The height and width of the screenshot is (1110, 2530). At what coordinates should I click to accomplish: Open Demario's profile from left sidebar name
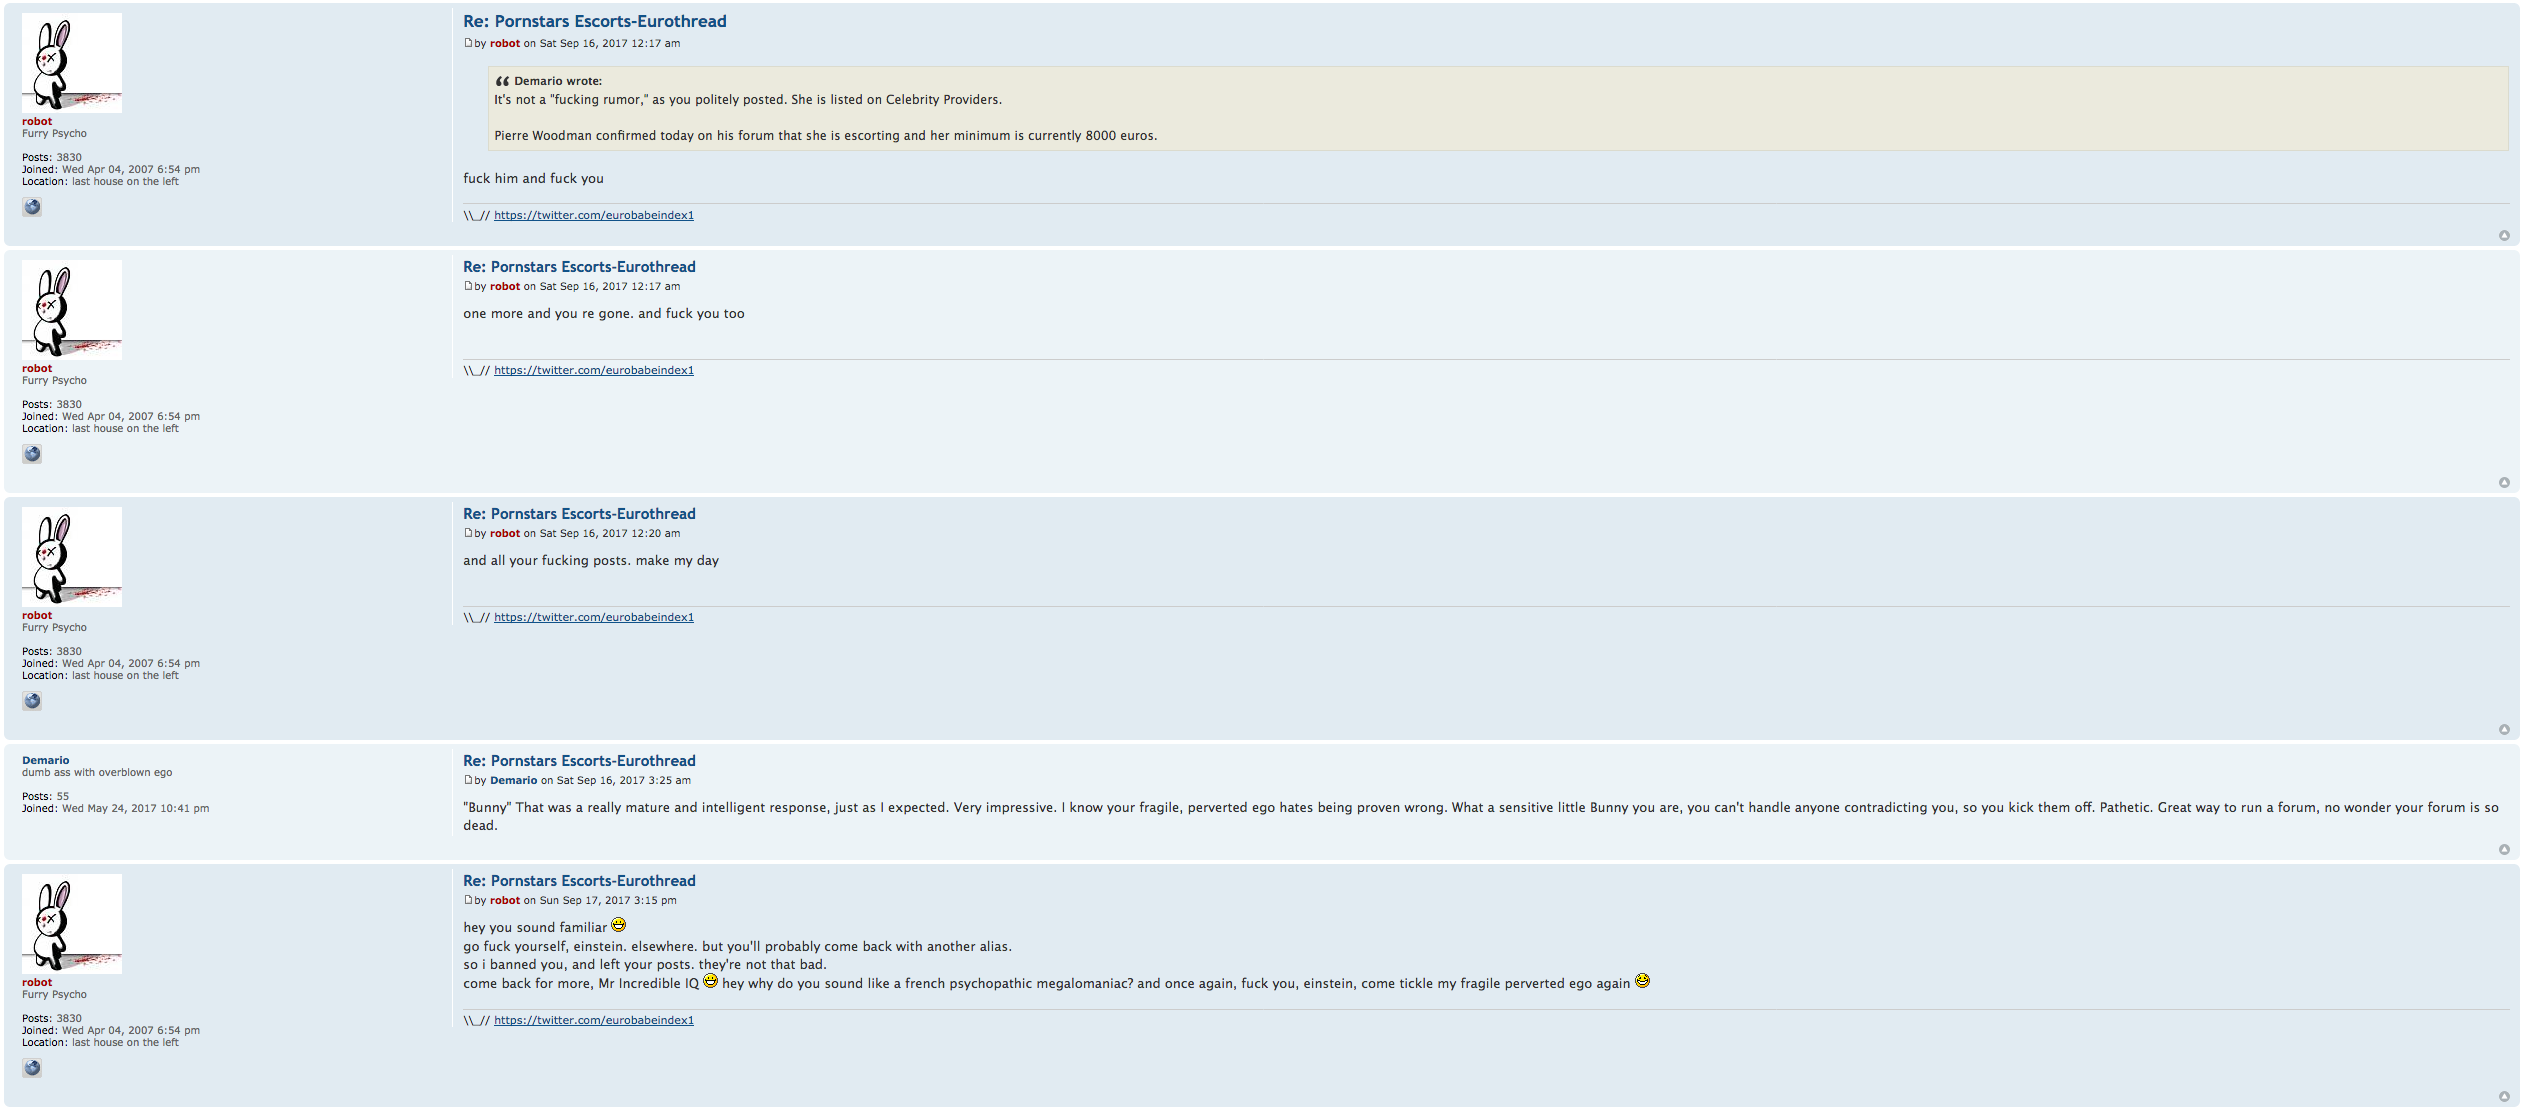pos(45,761)
